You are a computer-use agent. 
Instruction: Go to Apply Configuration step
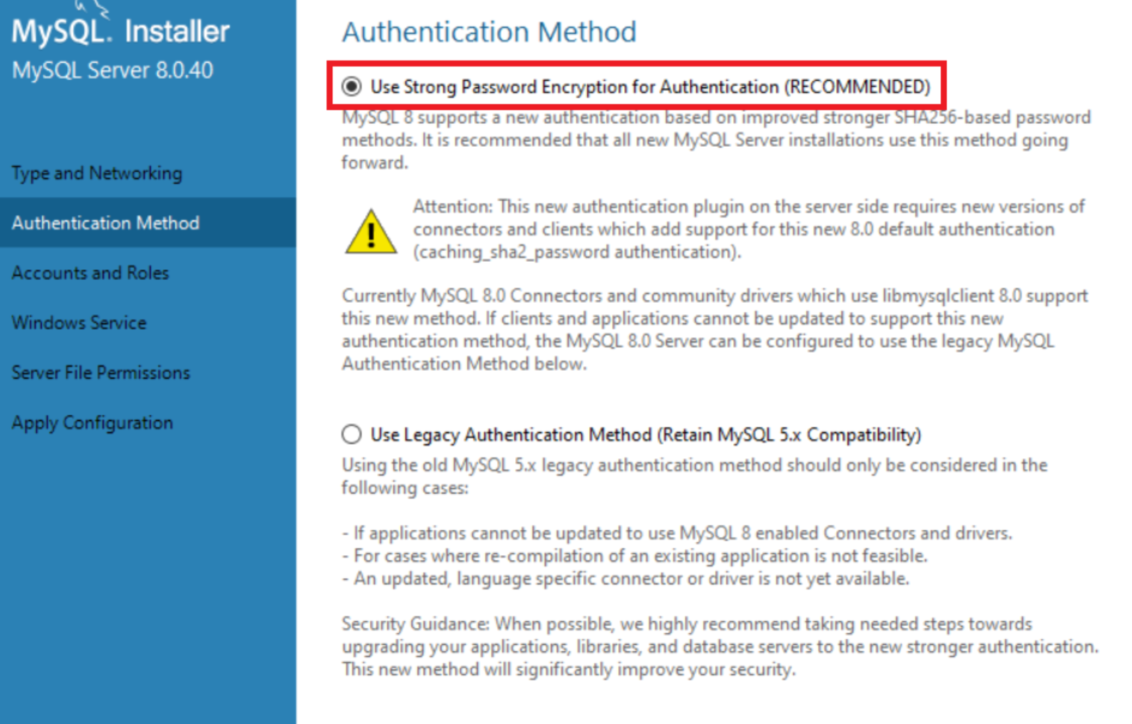(92, 422)
